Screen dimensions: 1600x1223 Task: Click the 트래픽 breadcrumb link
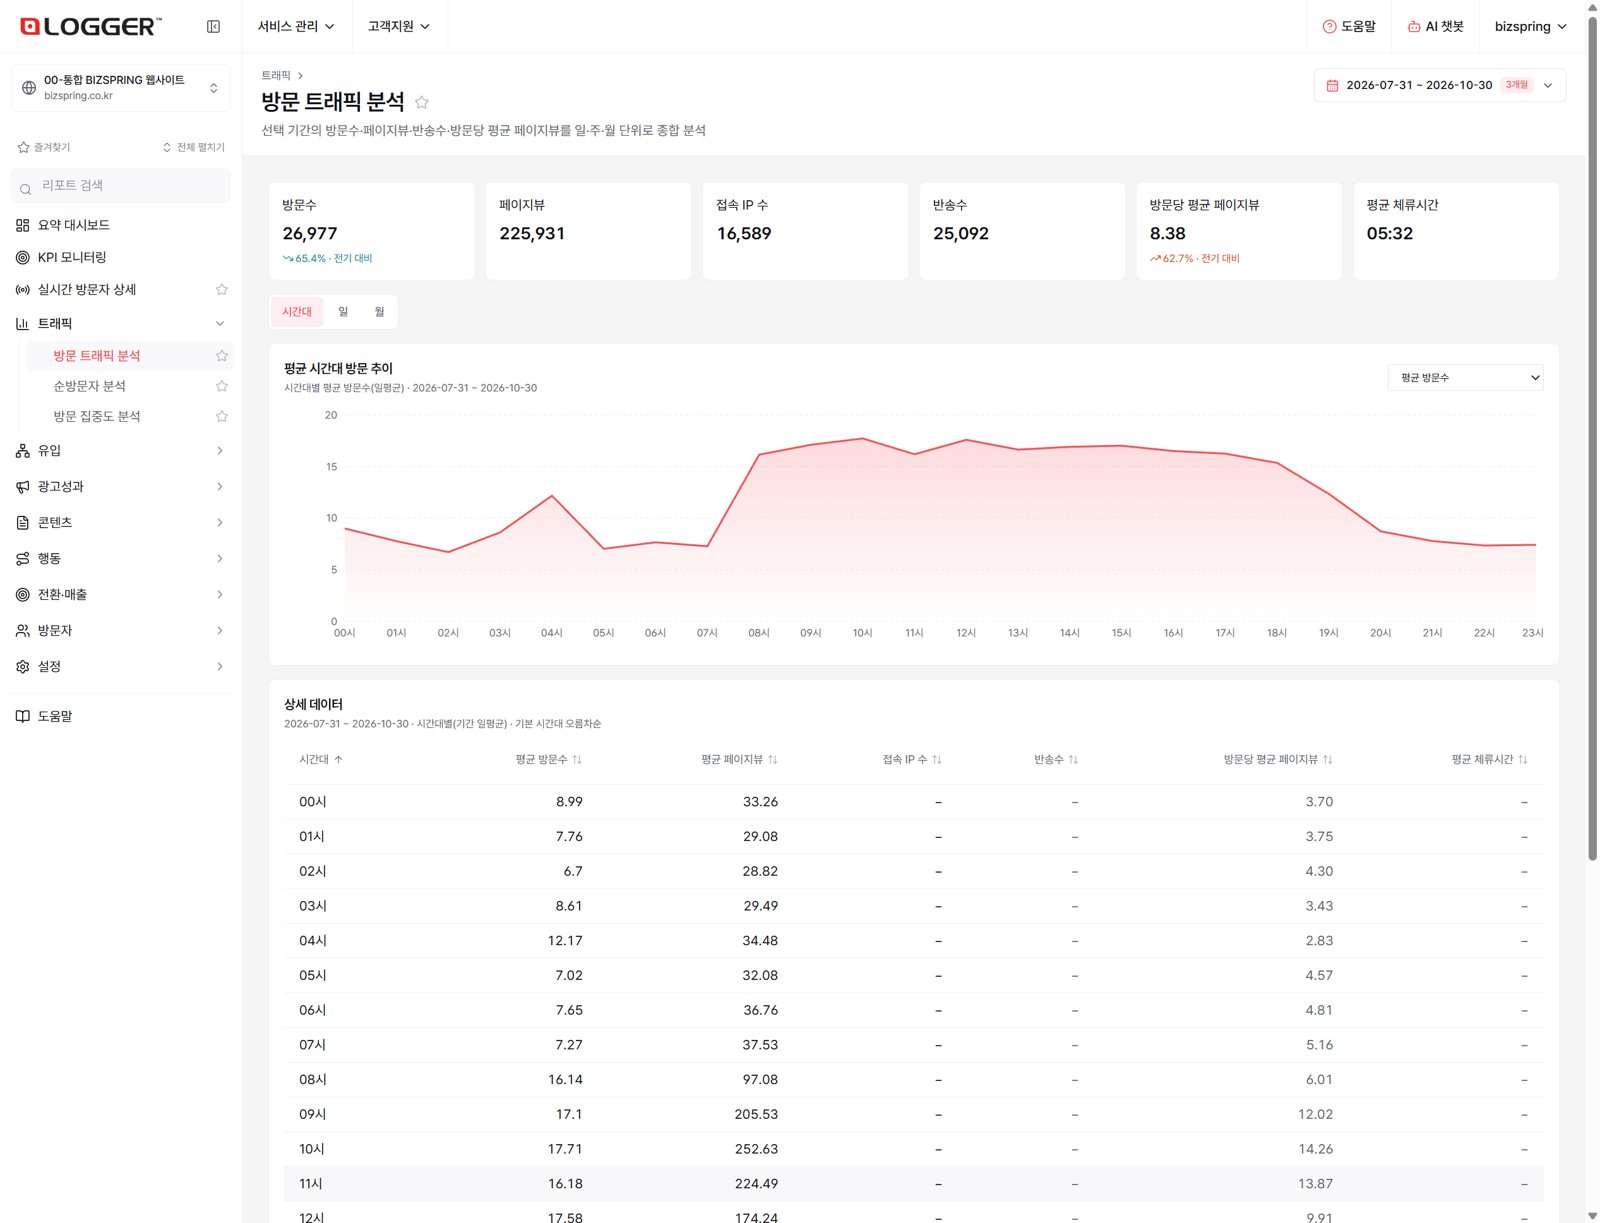[276, 76]
